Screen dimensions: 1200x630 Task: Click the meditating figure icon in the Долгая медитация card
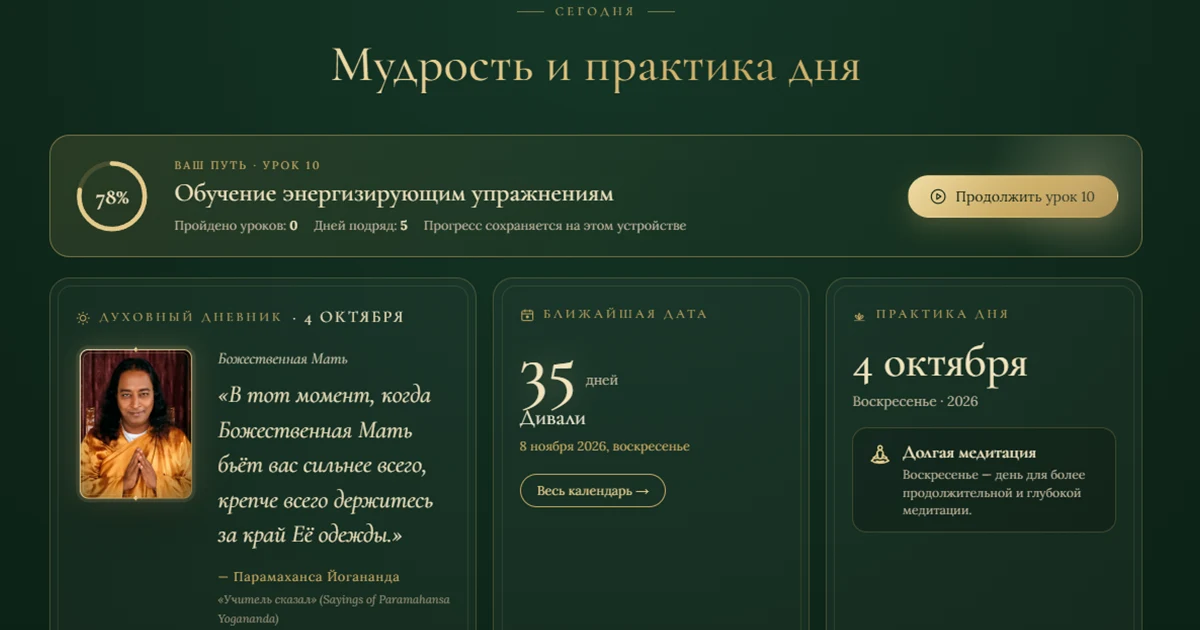point(880,454)
